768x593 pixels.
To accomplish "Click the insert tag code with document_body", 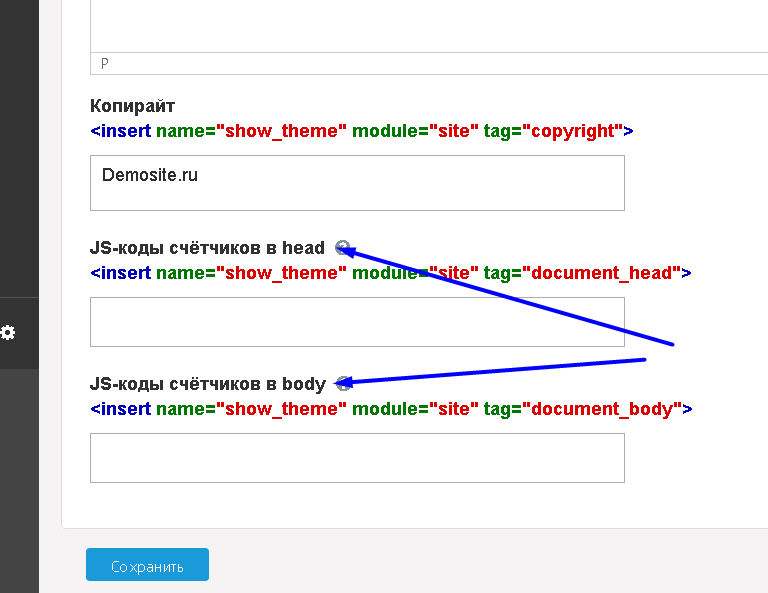I will pyautogui.click(x=391, y=409).
